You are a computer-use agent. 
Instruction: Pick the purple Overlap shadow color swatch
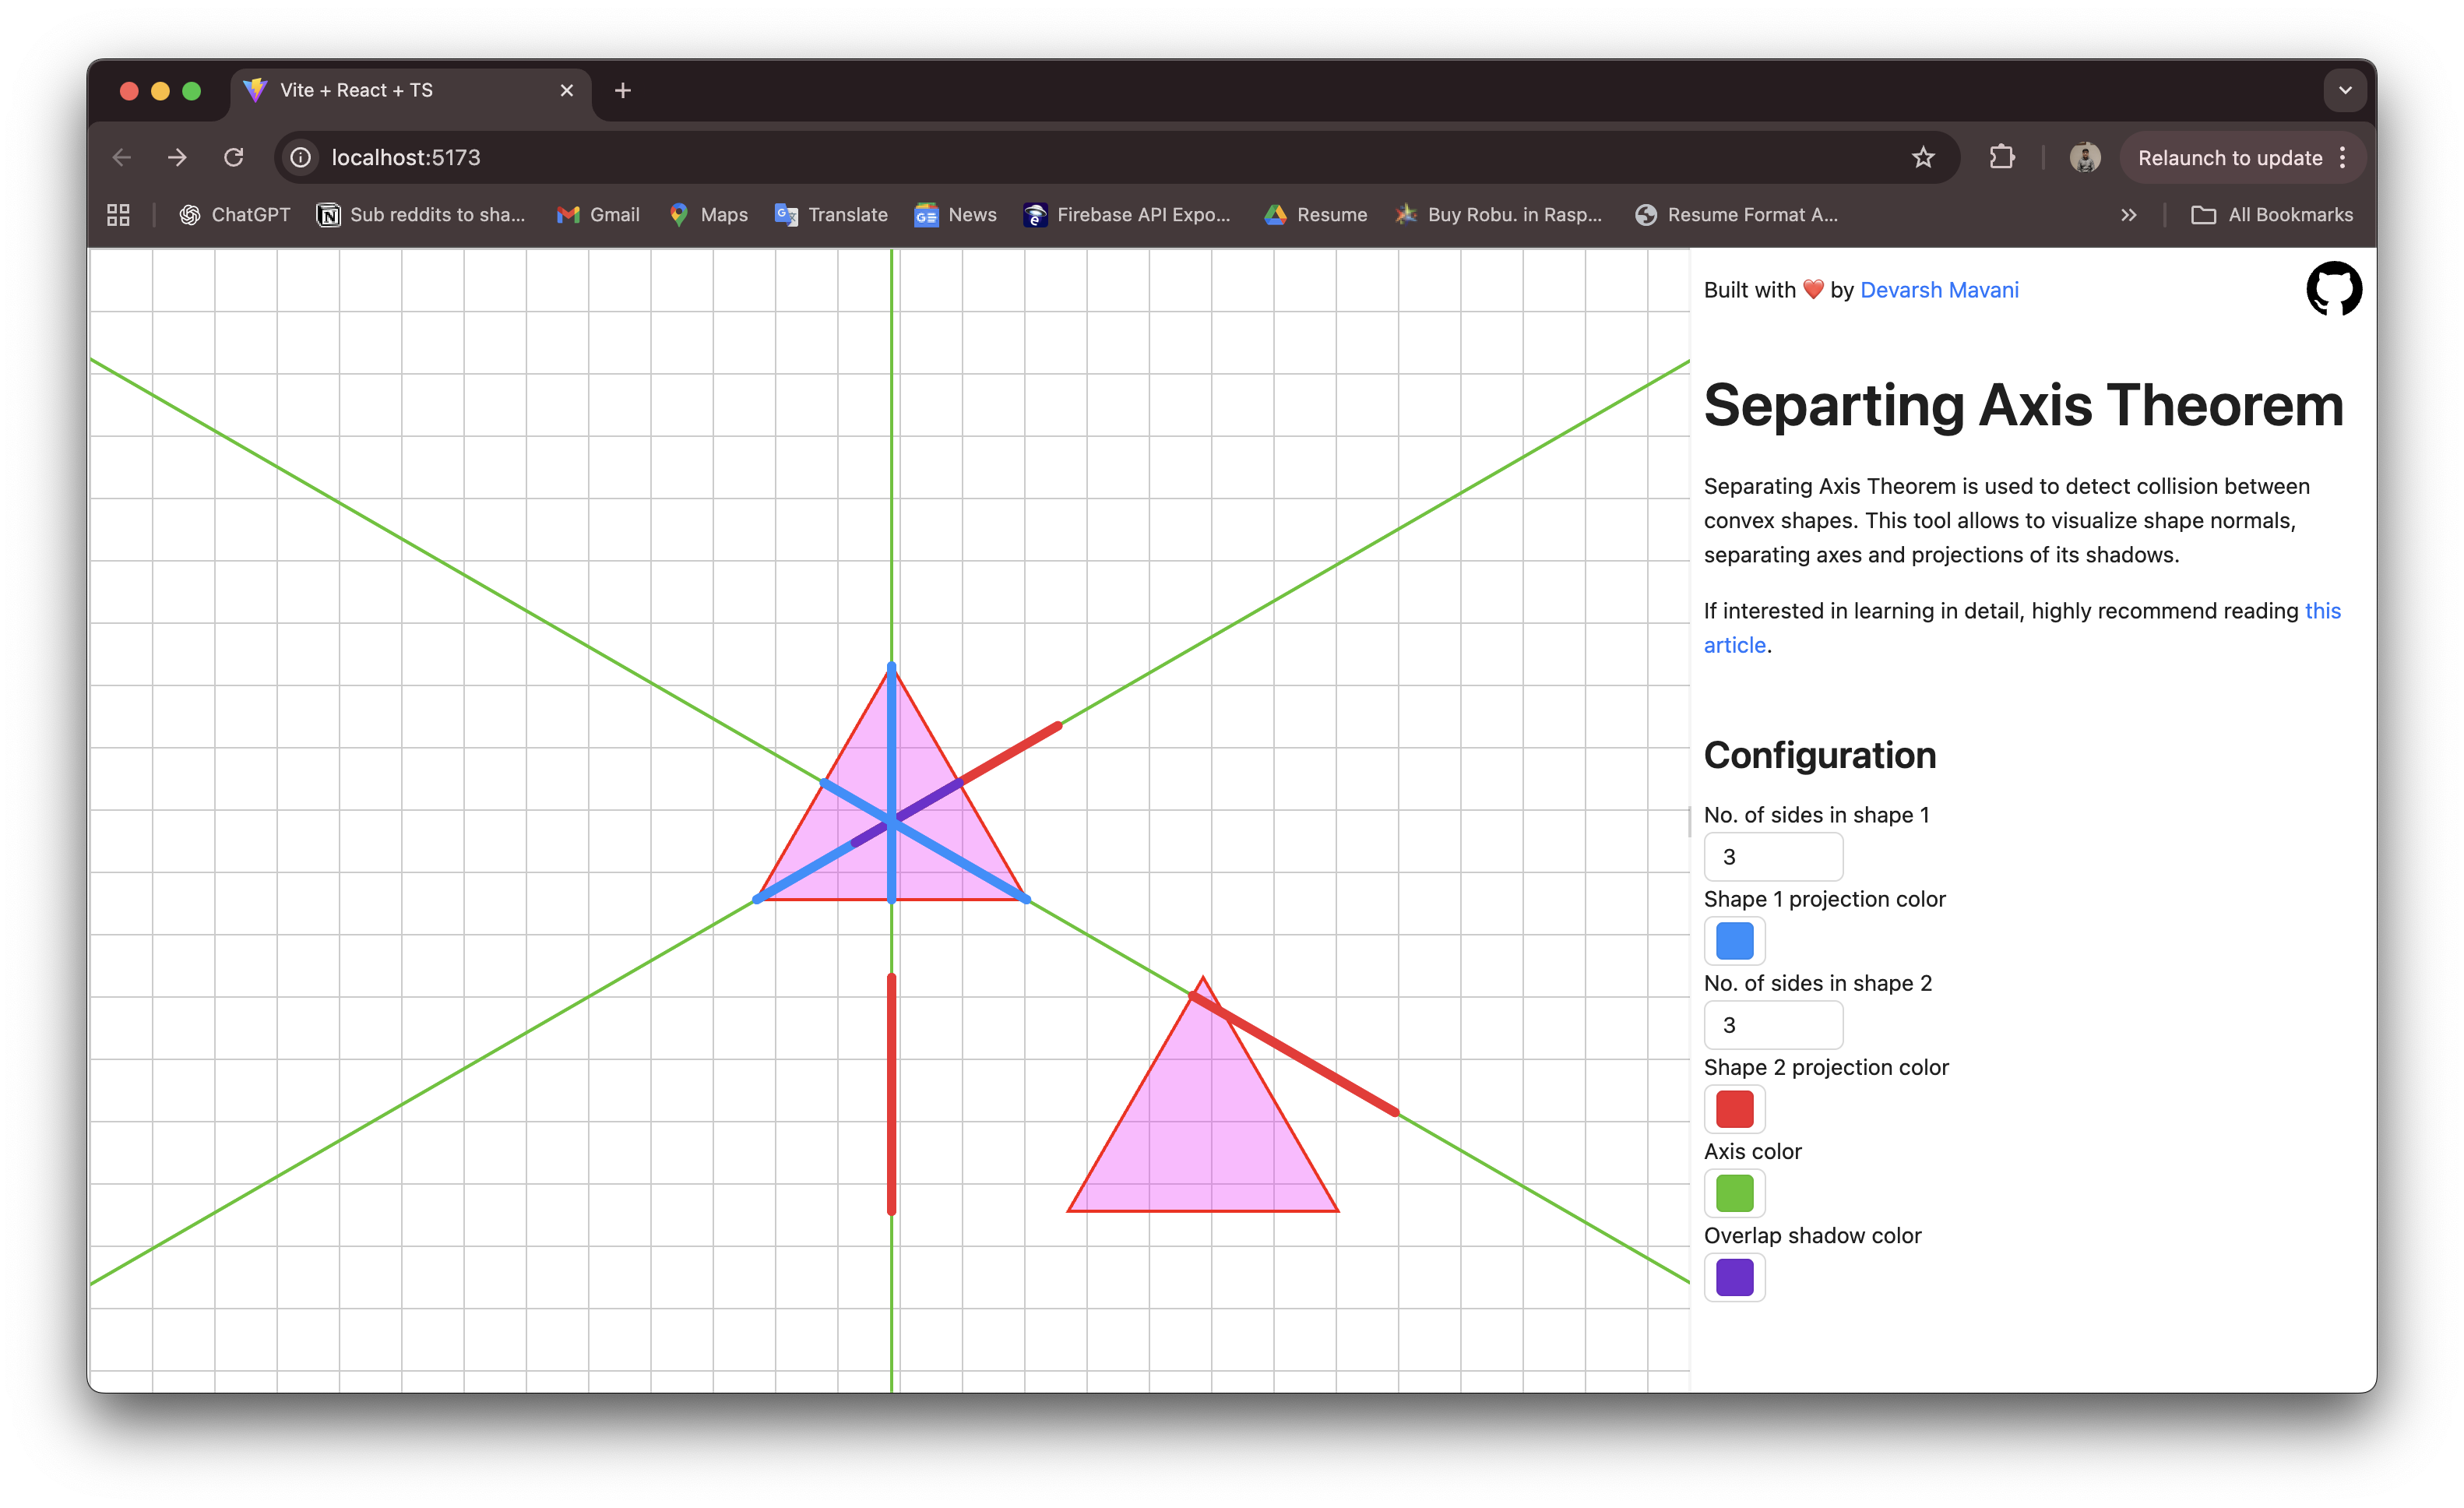click(x=1735, y=1277)
